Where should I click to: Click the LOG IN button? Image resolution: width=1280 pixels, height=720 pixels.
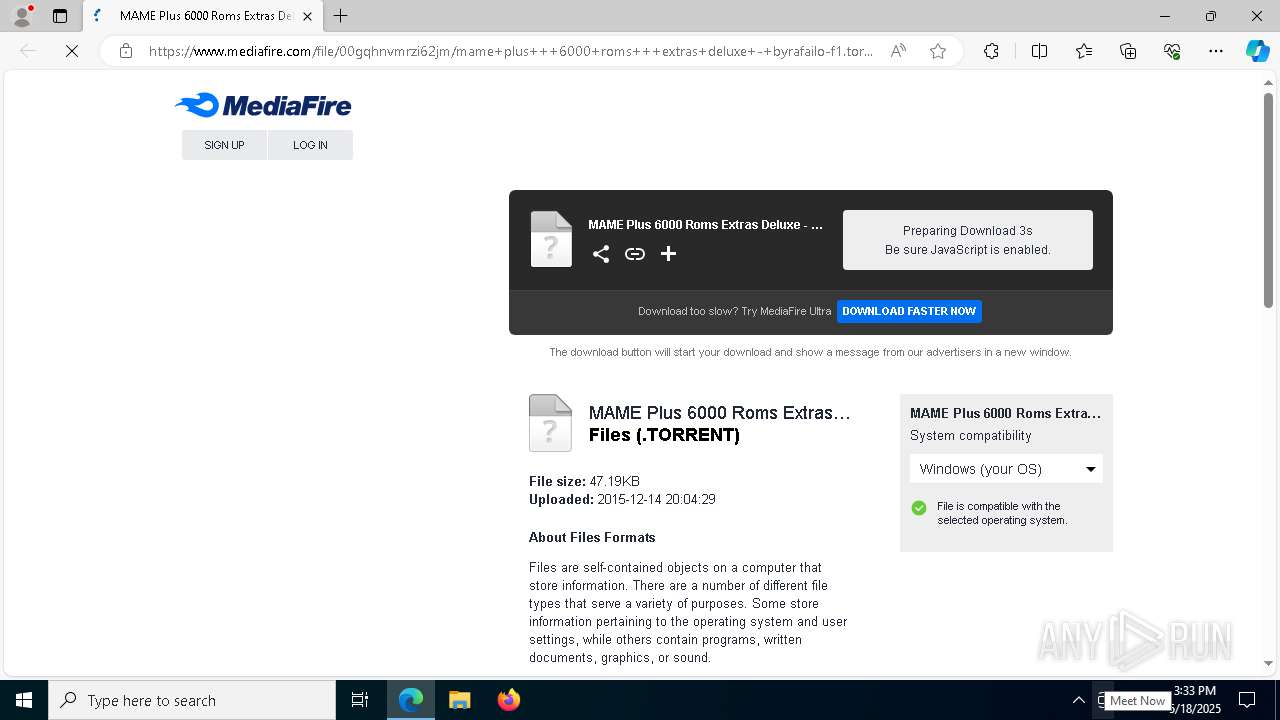point(310,145)
